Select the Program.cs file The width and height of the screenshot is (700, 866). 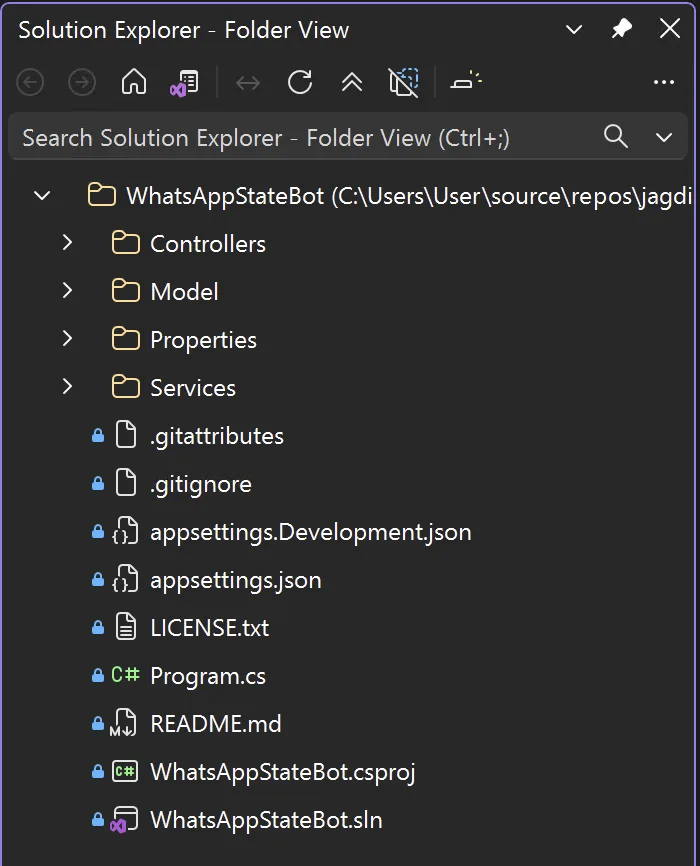pyautogui.click(x=208, y=676)
